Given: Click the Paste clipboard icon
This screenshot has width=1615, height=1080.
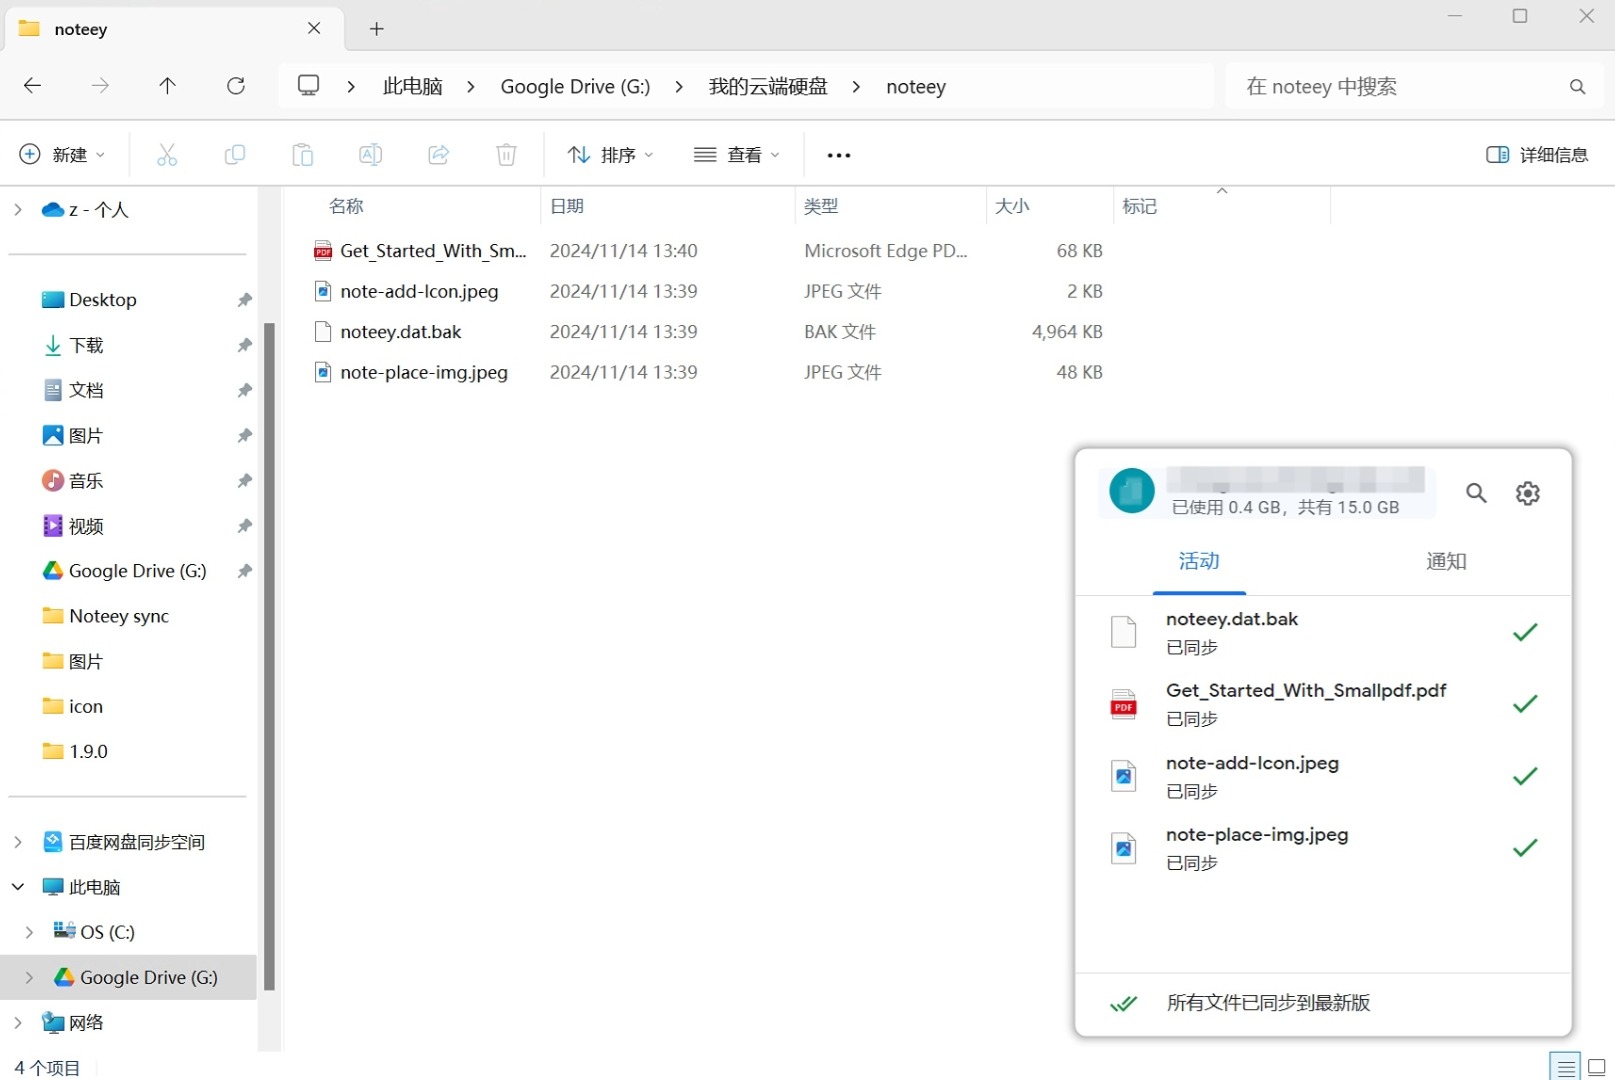Looking at the screenshot, I should pyautogui.click(x=303, y=154).
